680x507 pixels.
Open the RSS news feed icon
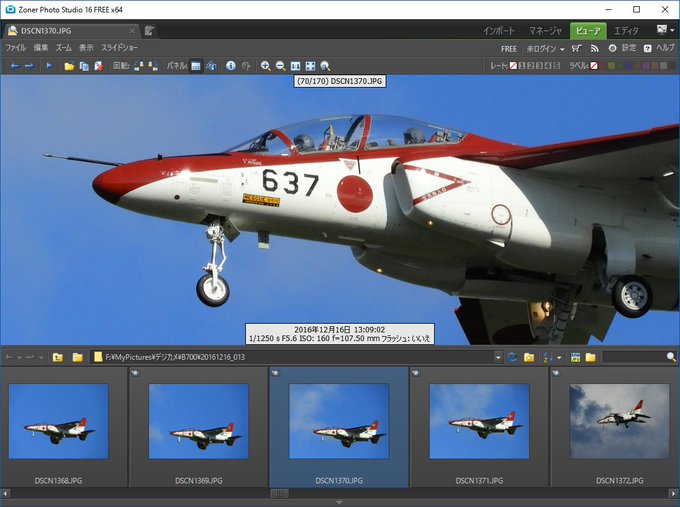(x=595, y=49)
